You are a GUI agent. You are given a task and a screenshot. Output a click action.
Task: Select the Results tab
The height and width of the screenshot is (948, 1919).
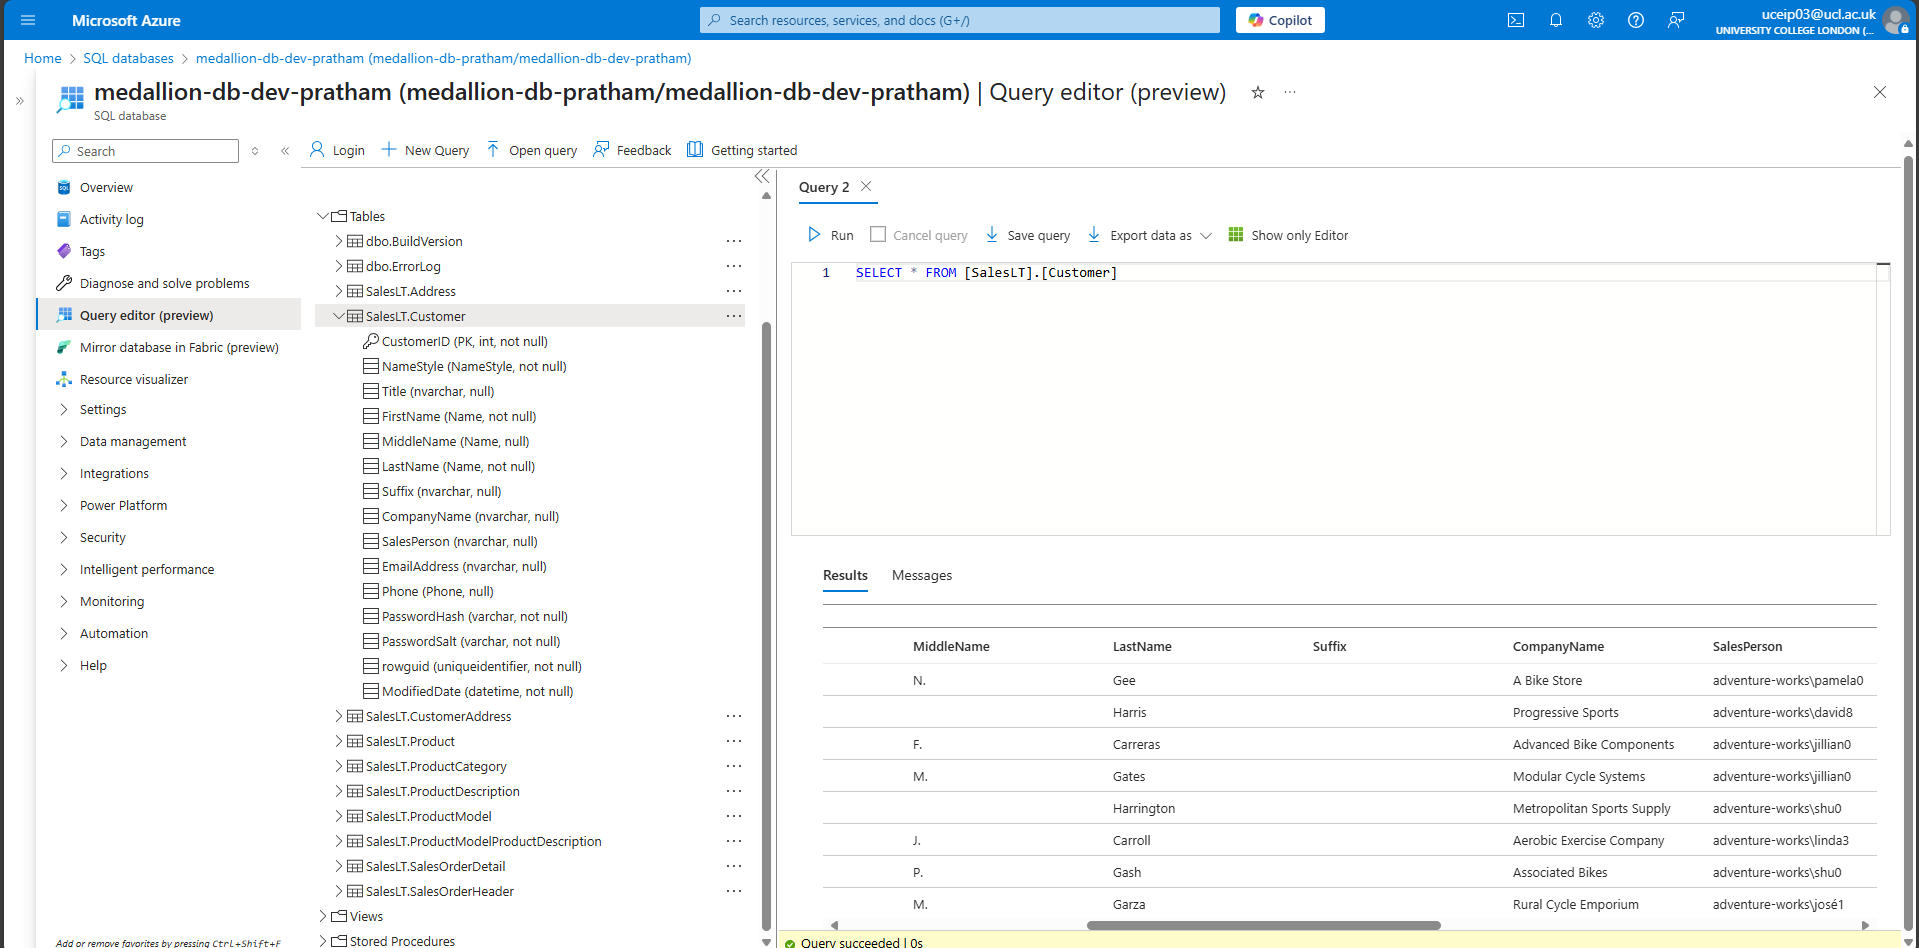[x=845, y=575]
